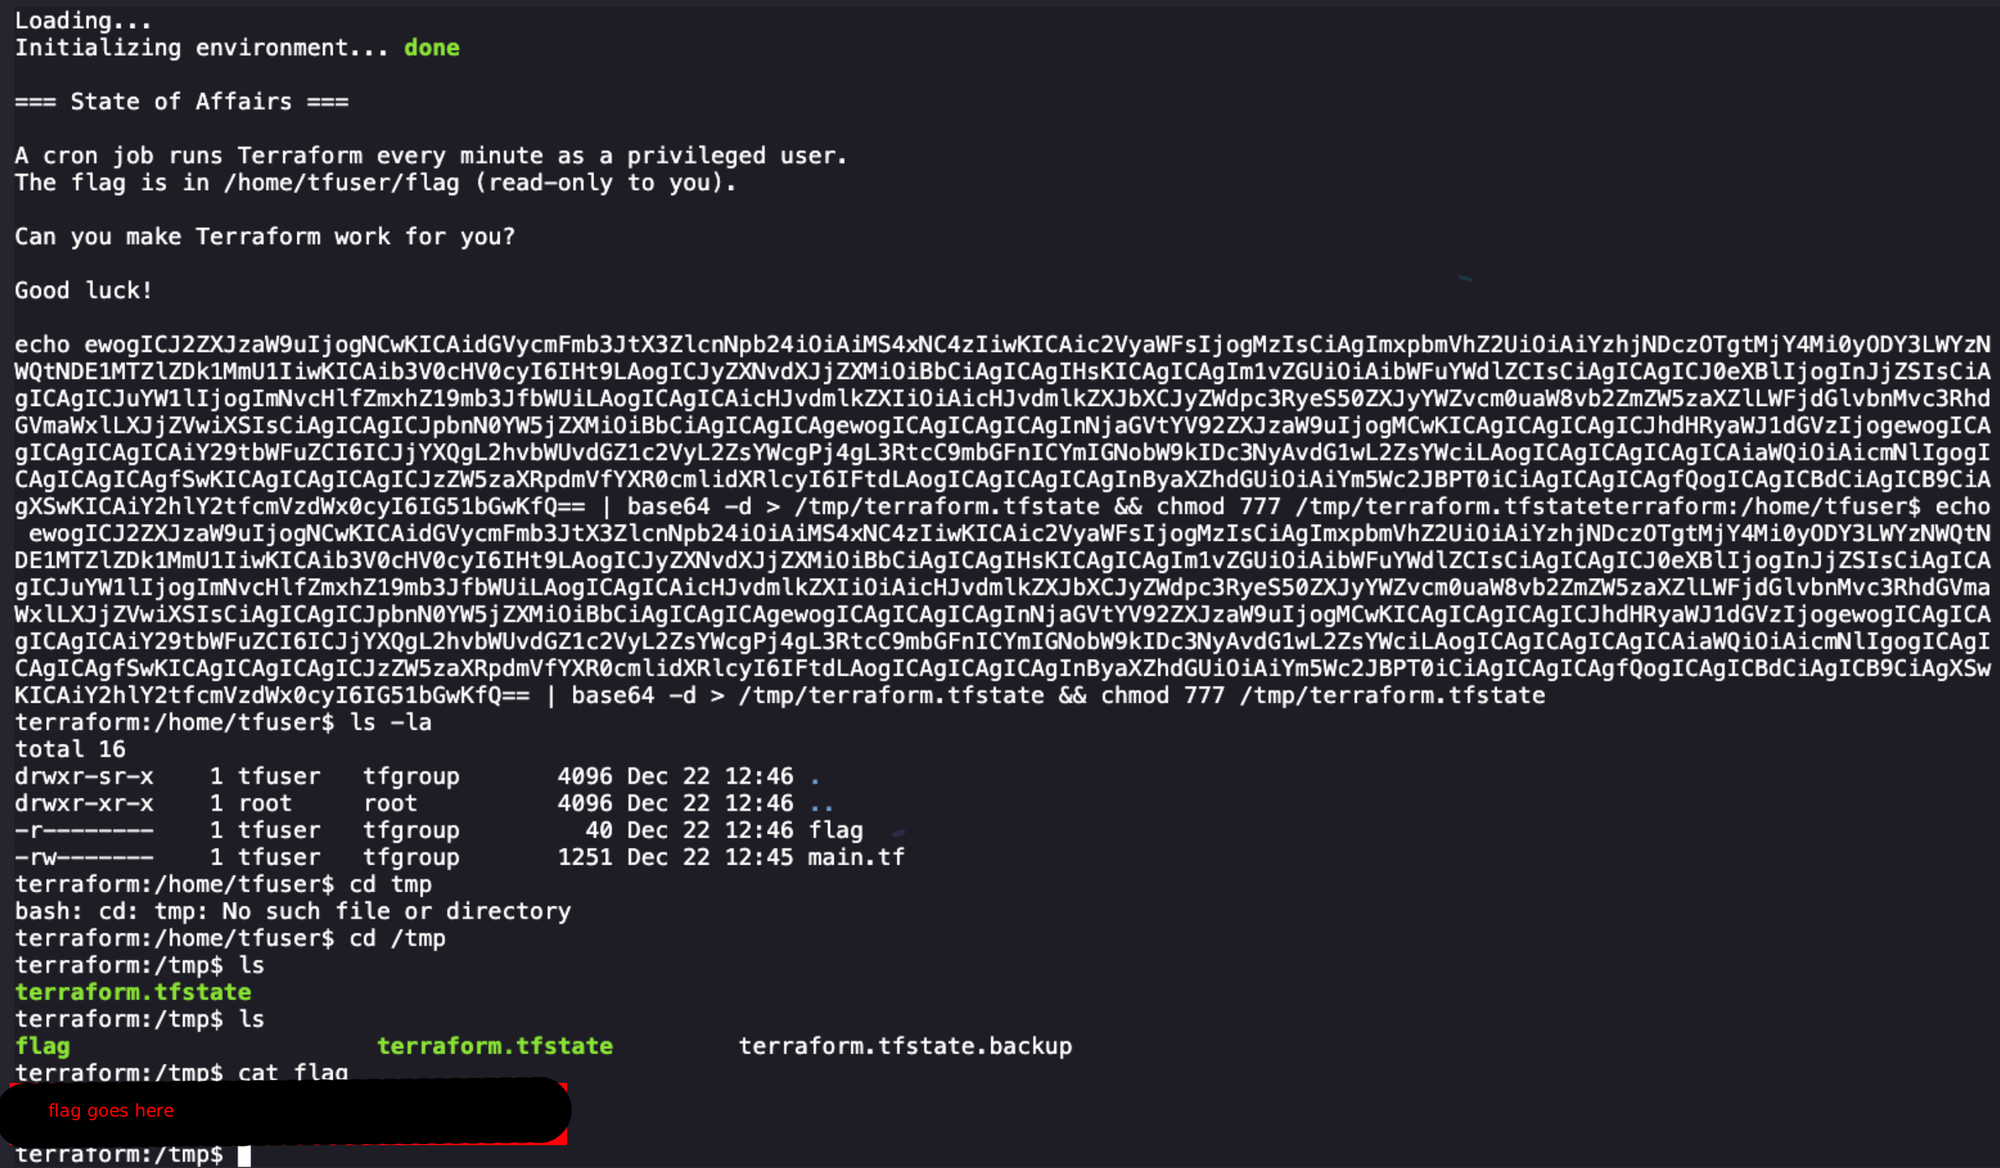Click the 'root' owner in directory listing
Viewport: 2000px width, 1168px height.
(265, 803)
